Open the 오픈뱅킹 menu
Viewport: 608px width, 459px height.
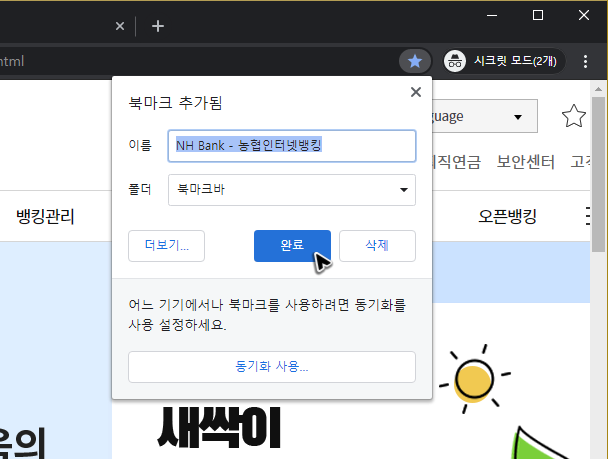(507, 216)
